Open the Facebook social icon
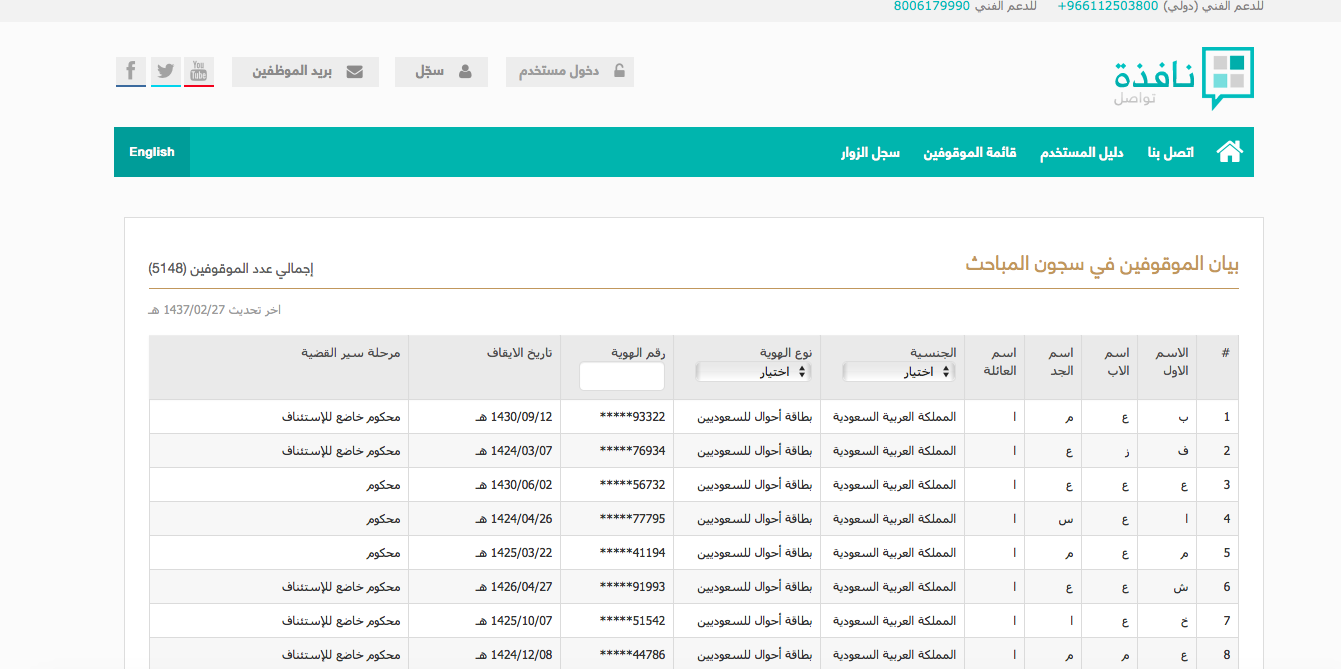The image size is (1341, 669). 131,72
